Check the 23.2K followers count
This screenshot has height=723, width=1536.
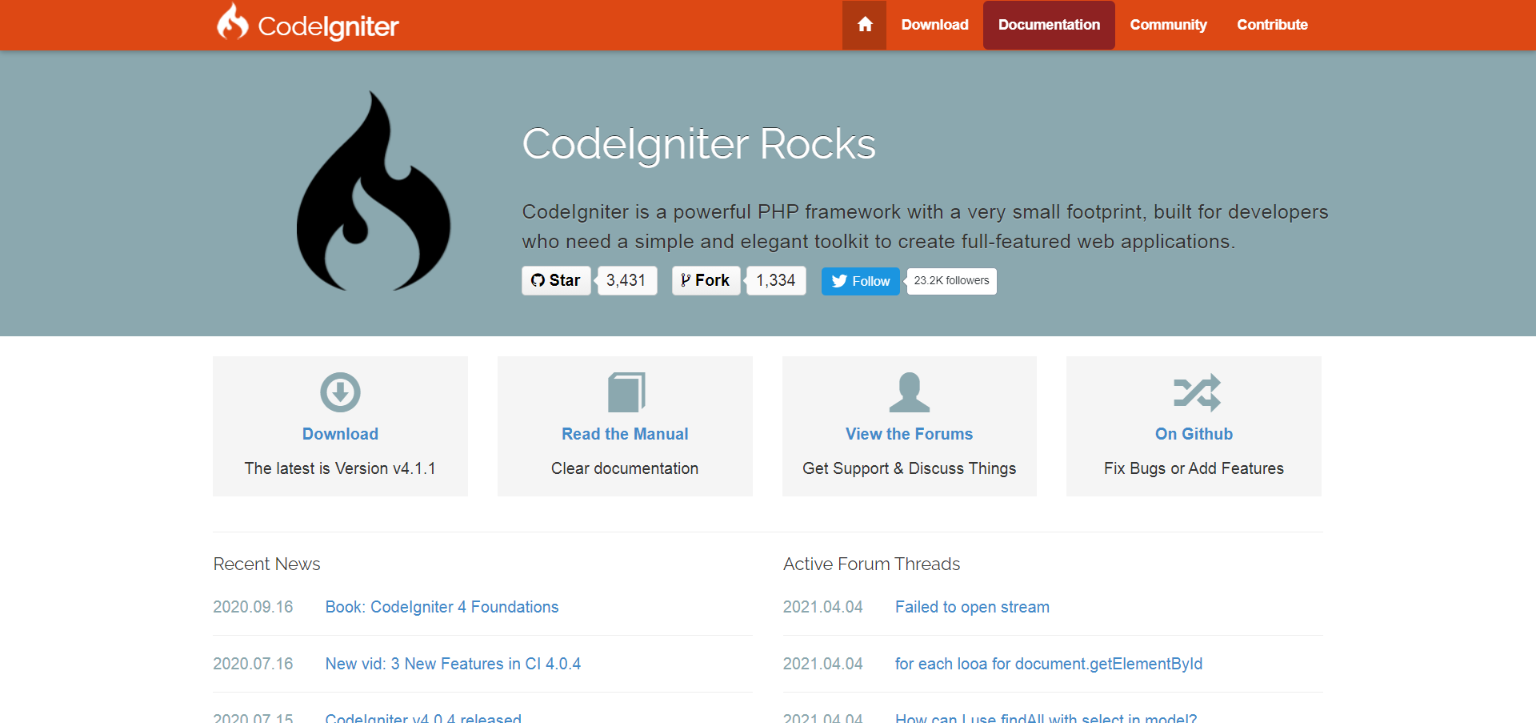950,281
